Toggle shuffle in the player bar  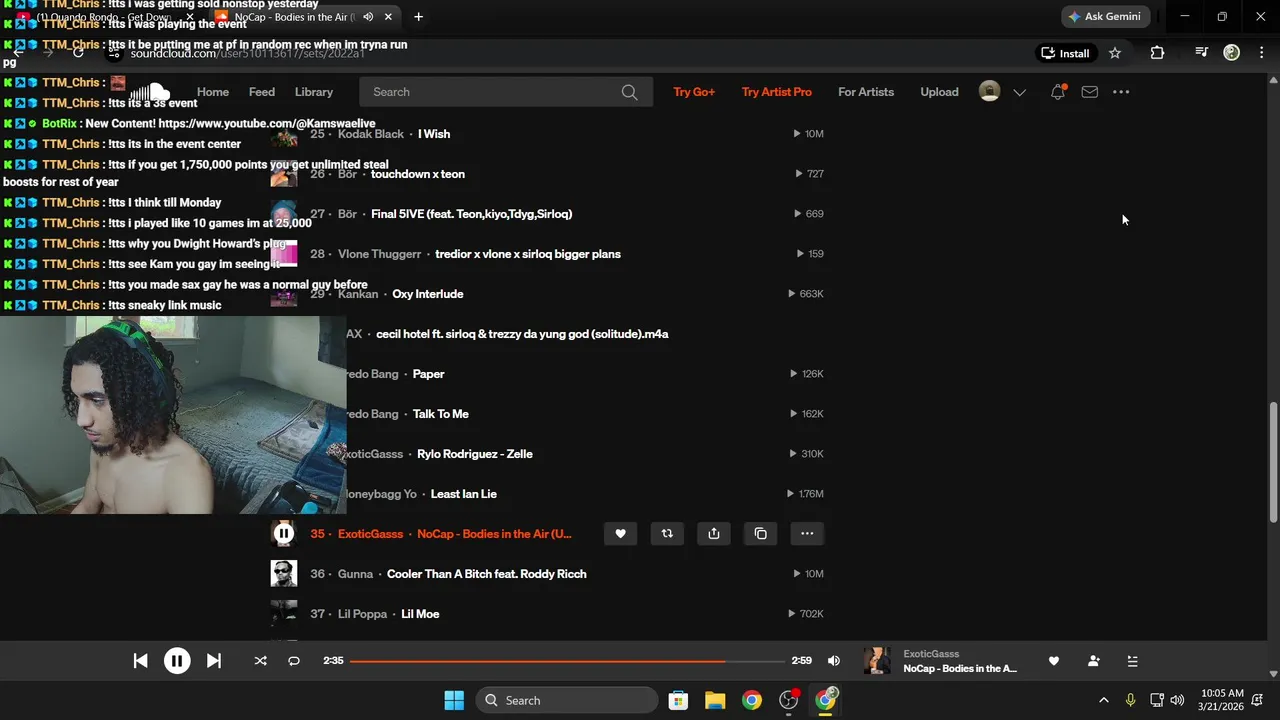click(260, 661)
